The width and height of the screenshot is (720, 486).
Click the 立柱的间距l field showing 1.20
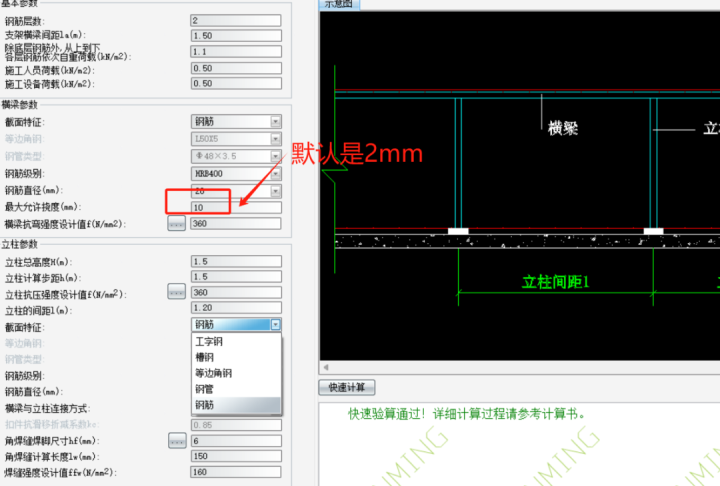(236, 307)
